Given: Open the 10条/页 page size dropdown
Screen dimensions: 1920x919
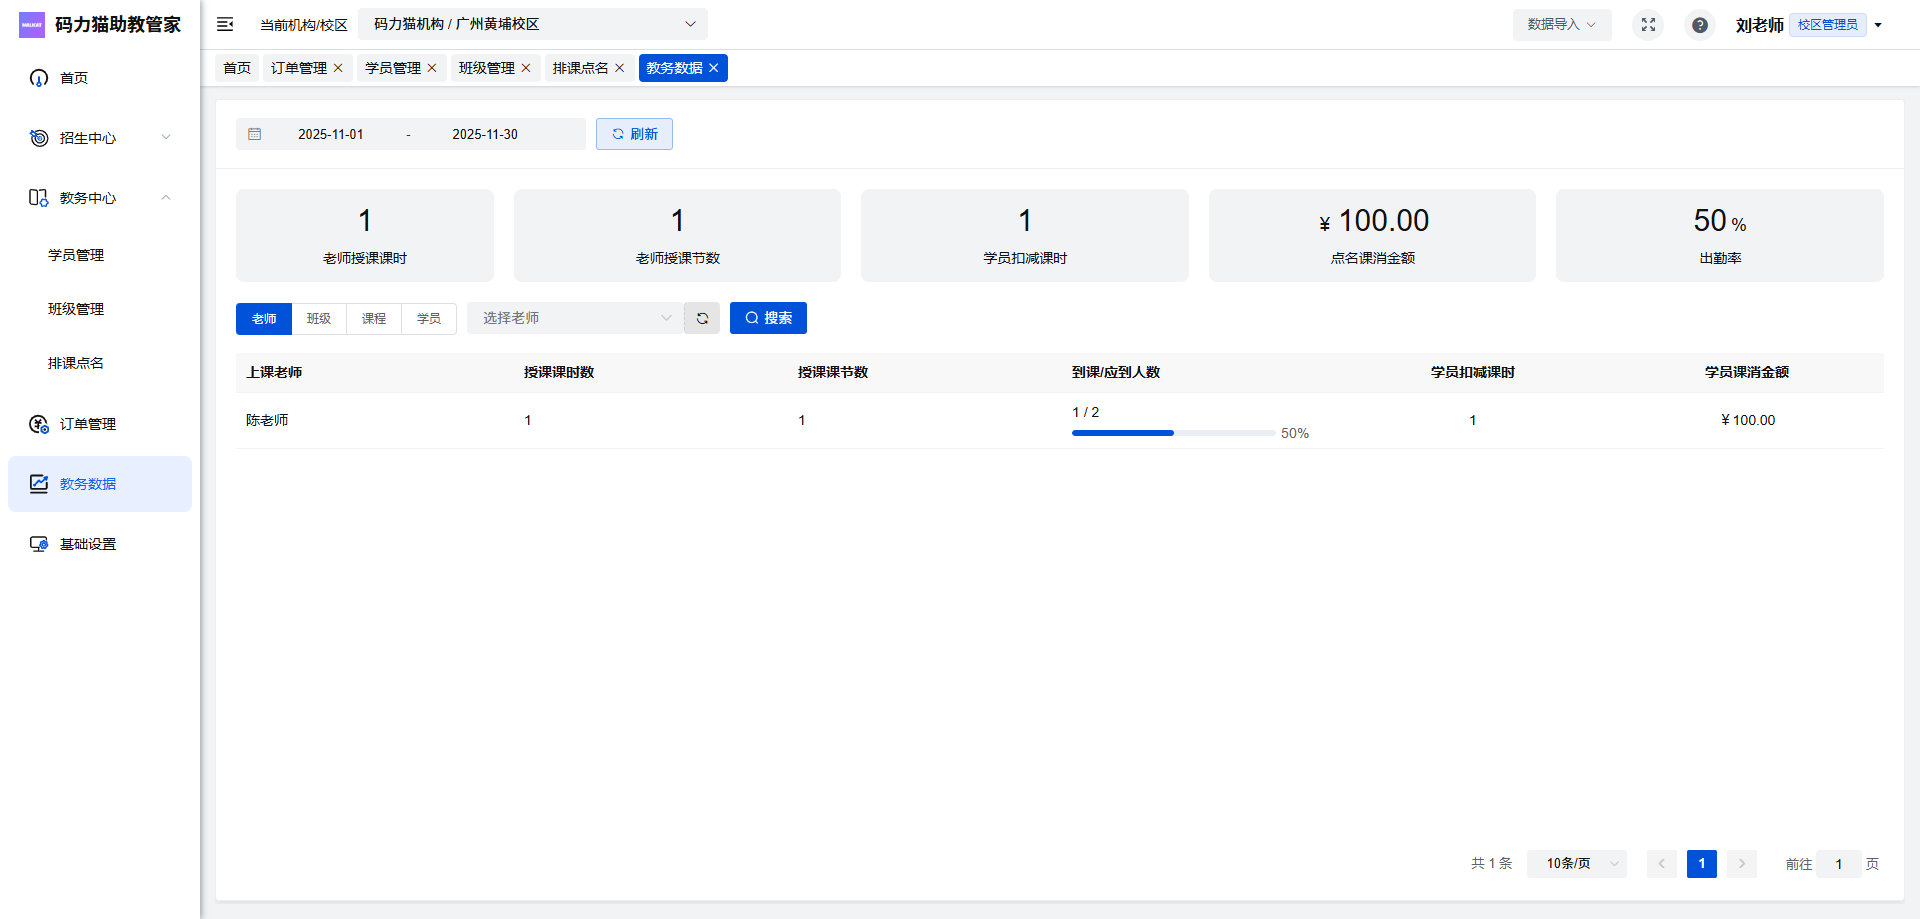Looking at the screenshot, I should 1576,863.
